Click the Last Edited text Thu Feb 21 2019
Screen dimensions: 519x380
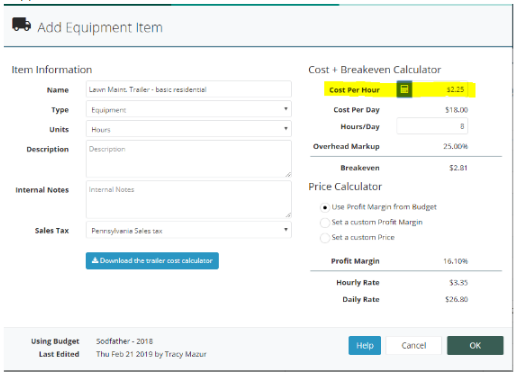click(124, 354)
